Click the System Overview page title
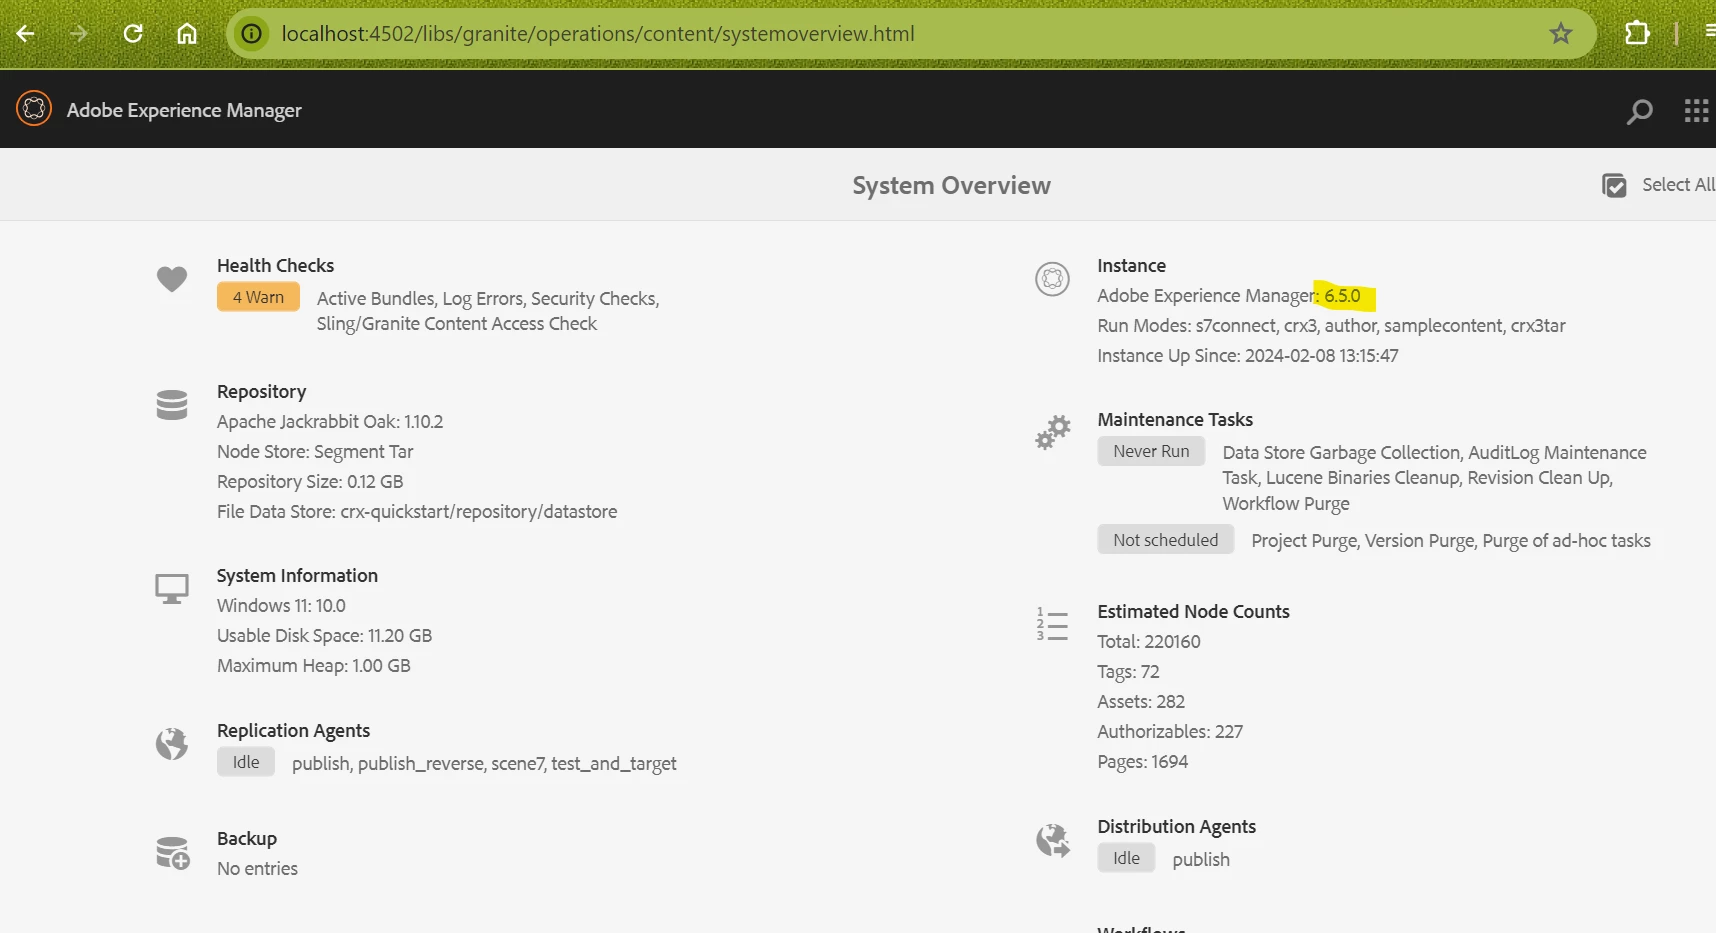Screen dimensions: 1716x933 (951, 186)
